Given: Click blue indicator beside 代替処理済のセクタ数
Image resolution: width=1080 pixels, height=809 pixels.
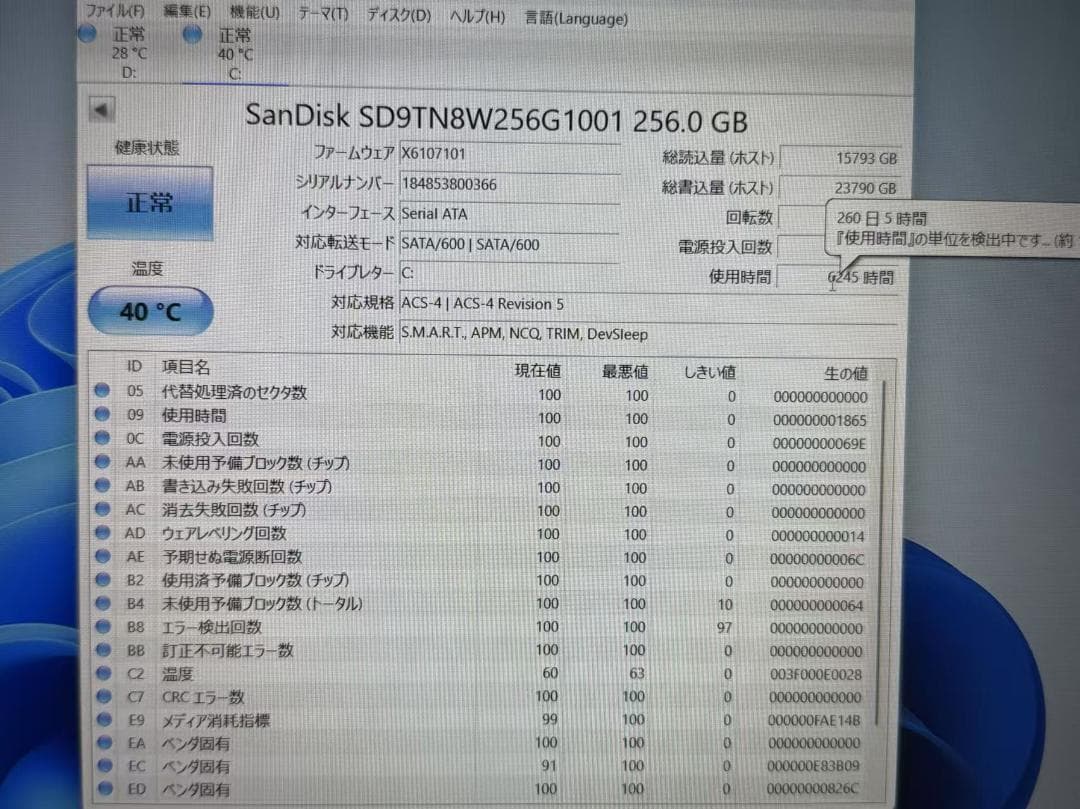Looking at the screenshot, I should (103, 392).
